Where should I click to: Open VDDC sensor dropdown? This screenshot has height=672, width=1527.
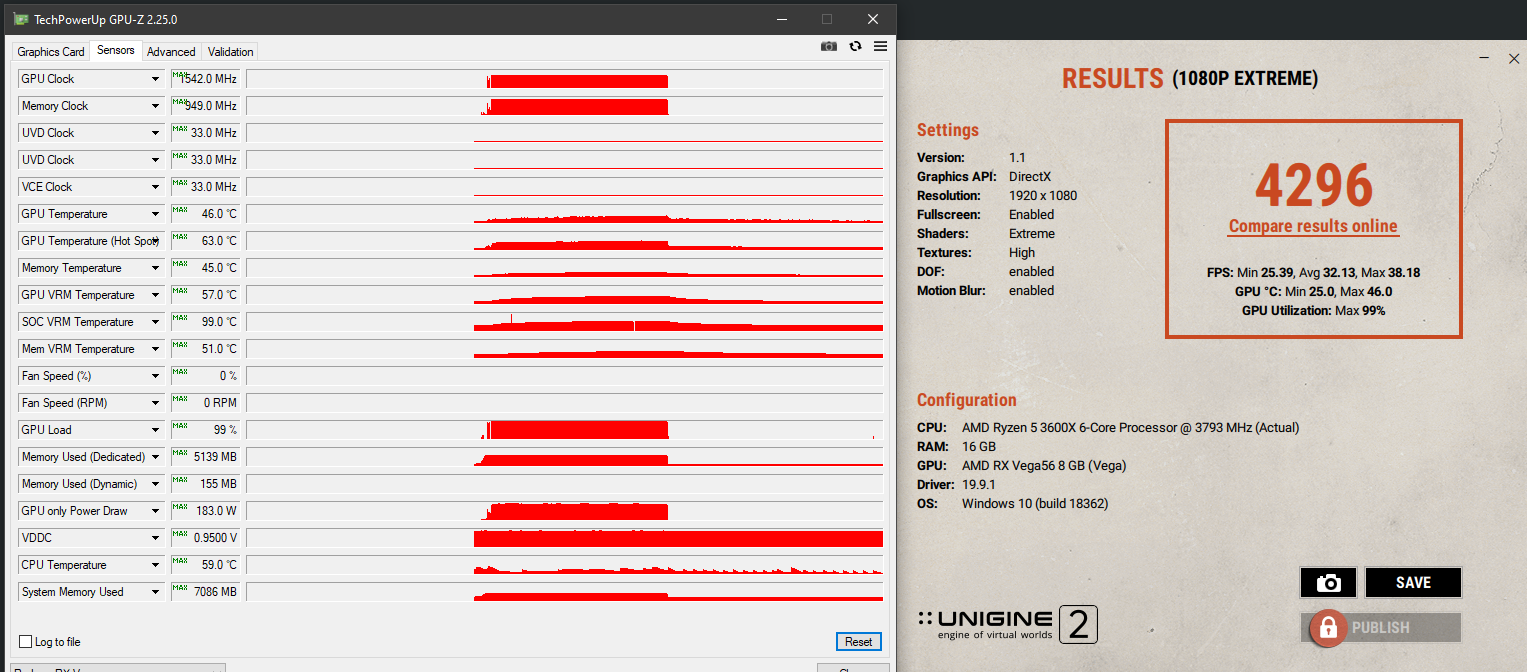coord(156,538)
